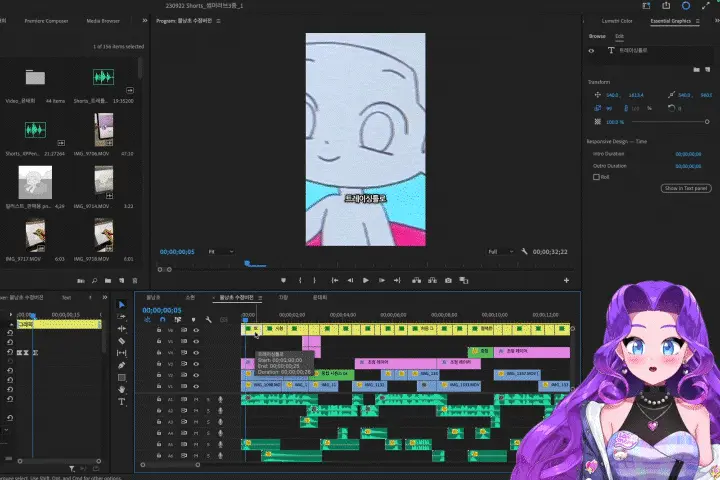Open the Browse tab in Essential Graphics
The image size is (720, 480).
click(597, 36)
